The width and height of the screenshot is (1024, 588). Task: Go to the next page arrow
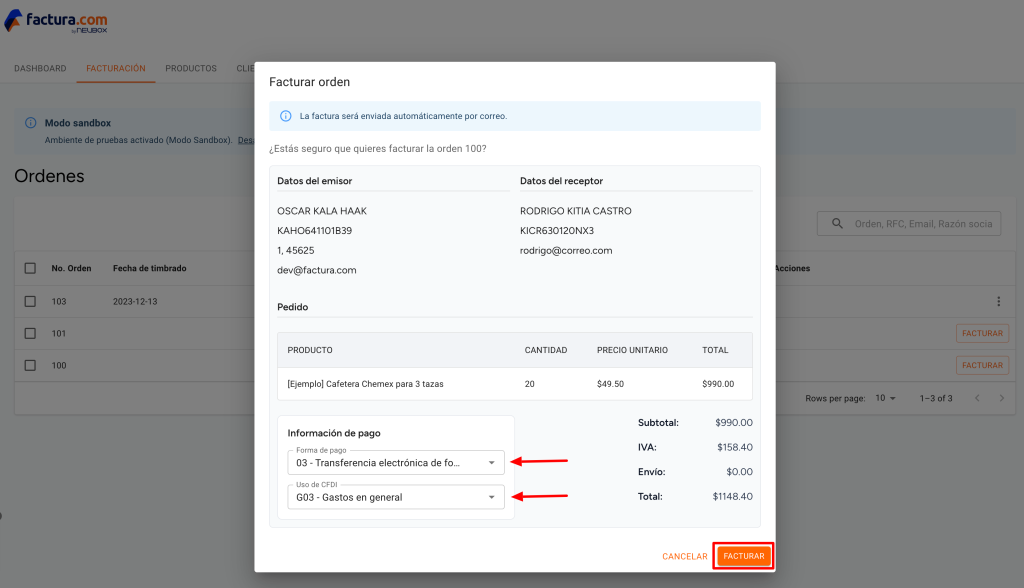(1002, 398)
